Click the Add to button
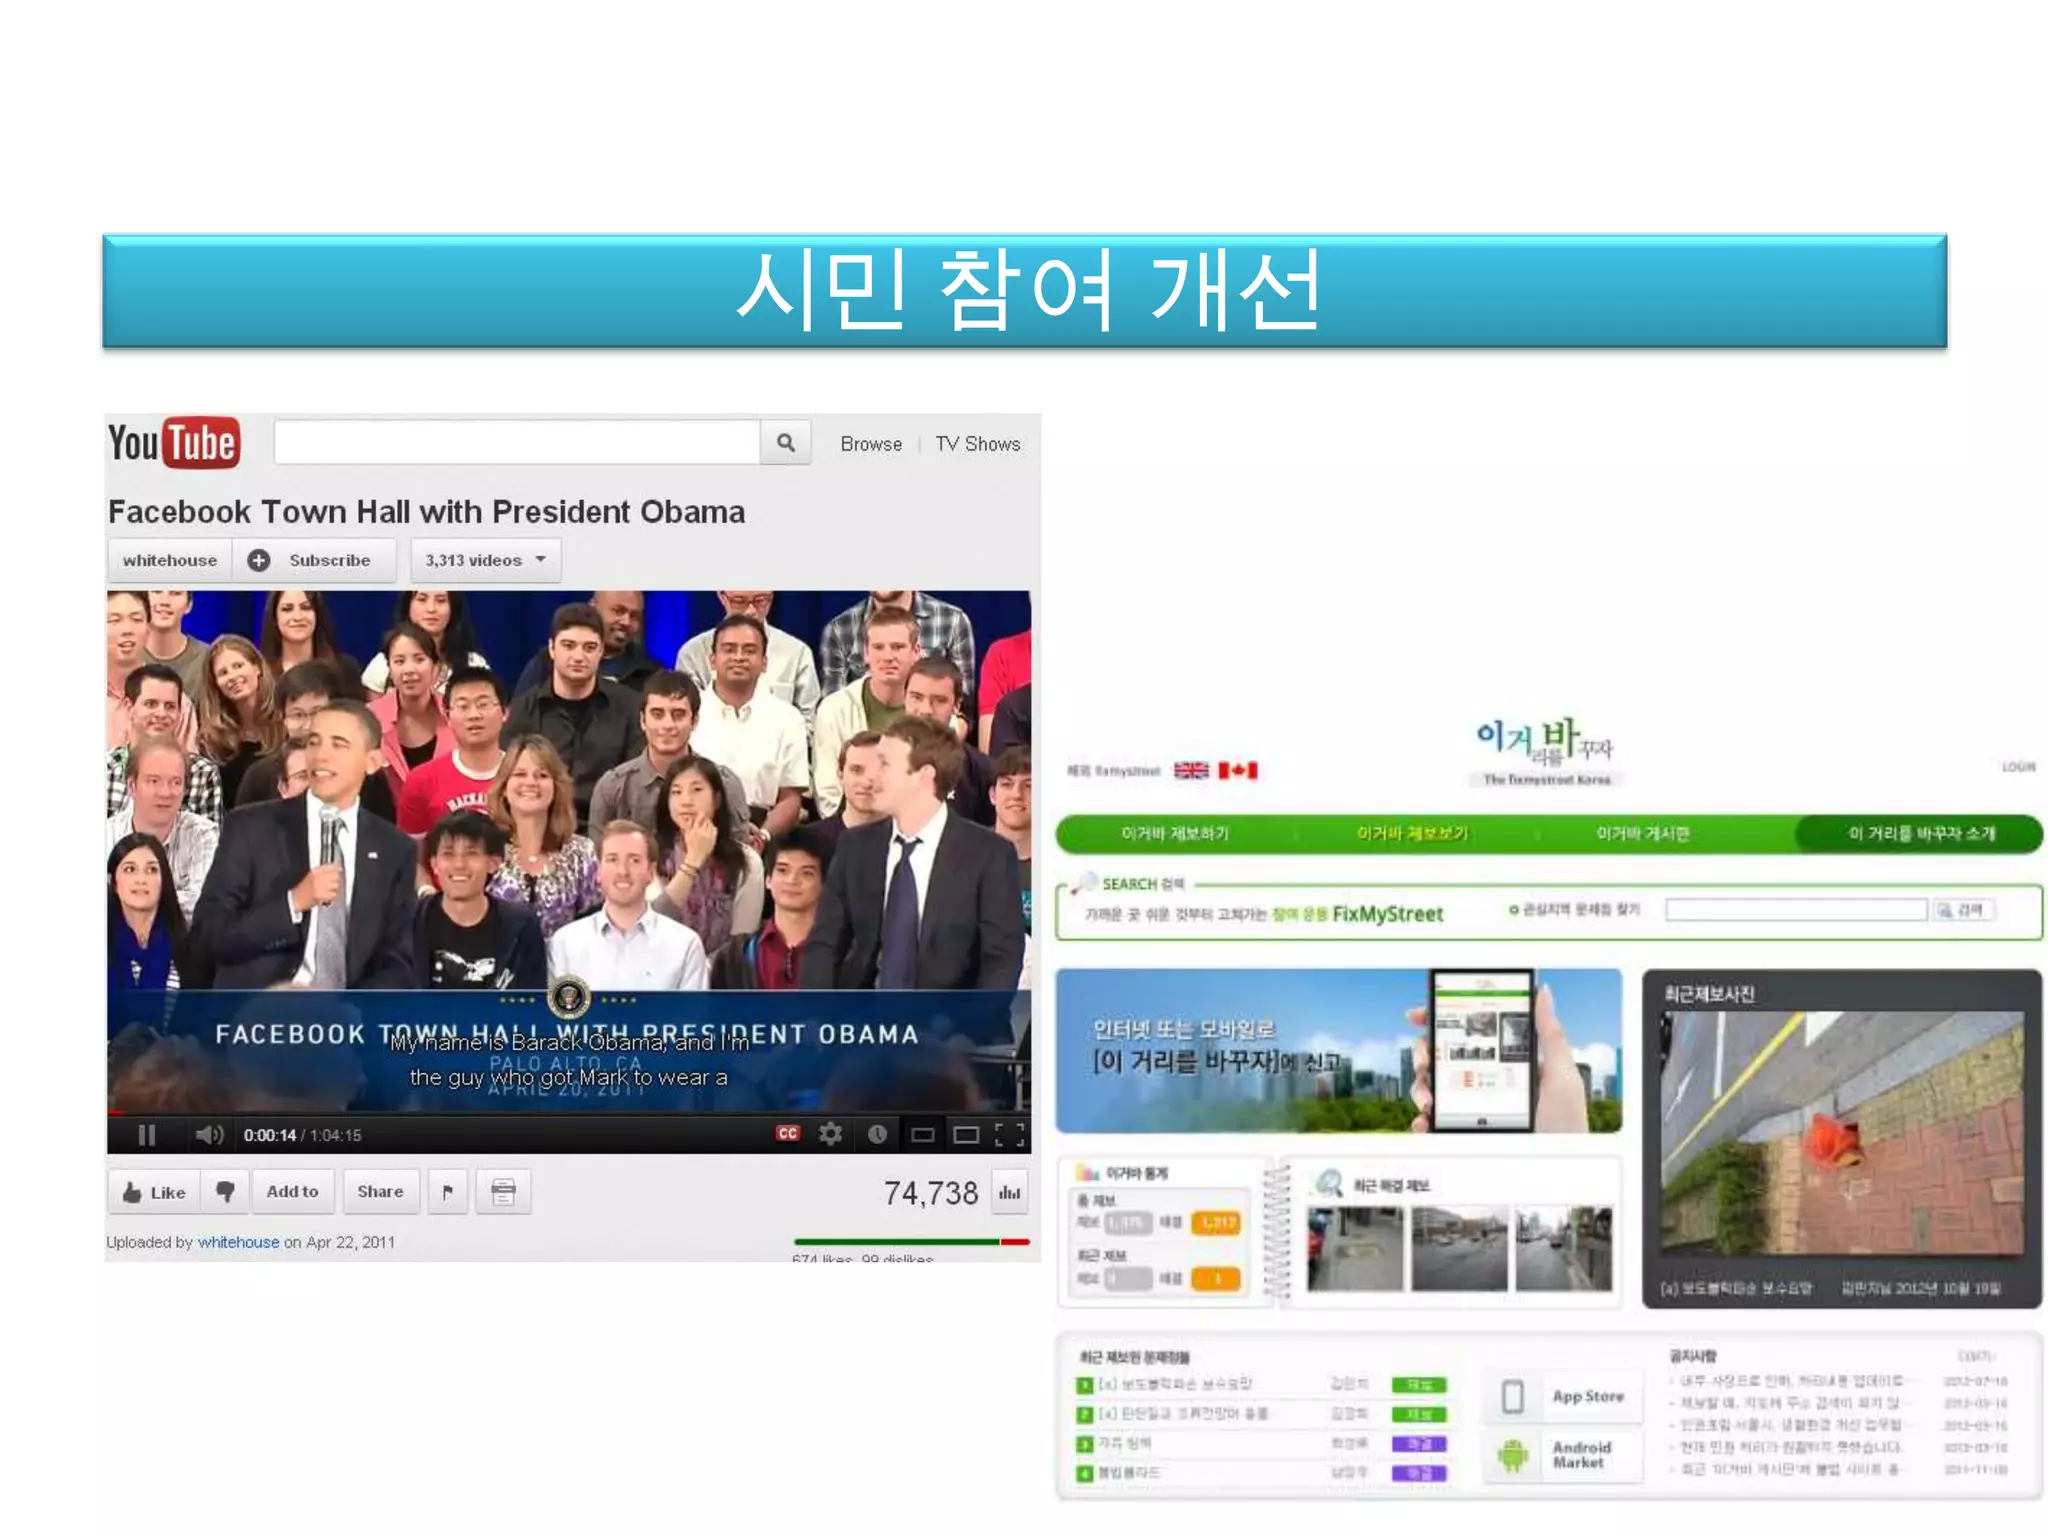The width and height of the screenshot is (2048, 1536). [292, 1192]
